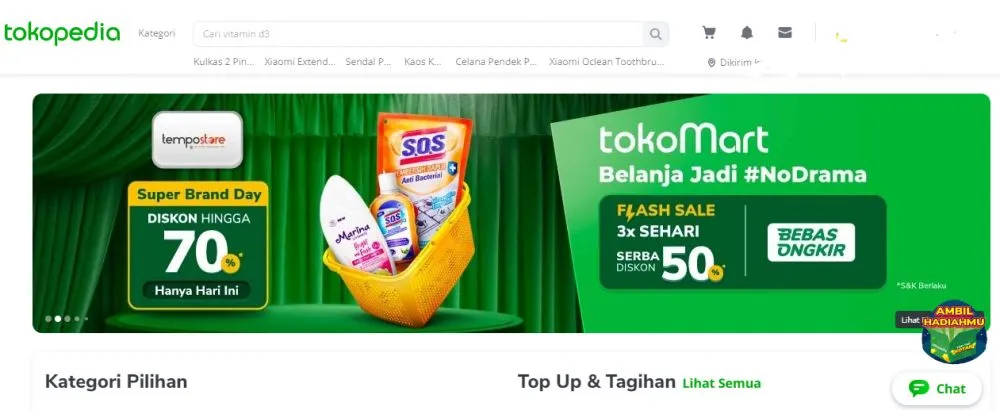The height and width of the screenshot is (410, 1000).
Task: Click the Ambil Hadiahmu gift icon
Action: [x=954, y=332]
